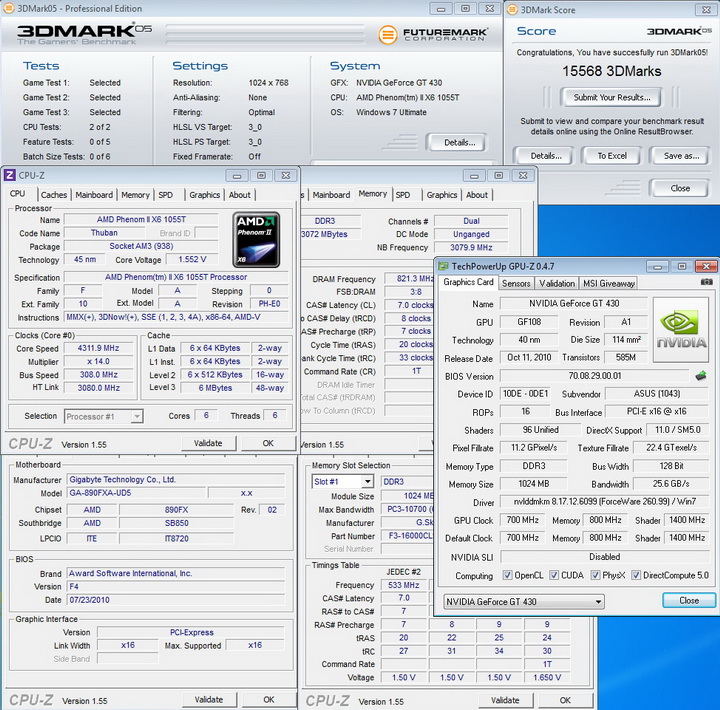Open the Slot #1 memory slot dropdown

point(342,482)
